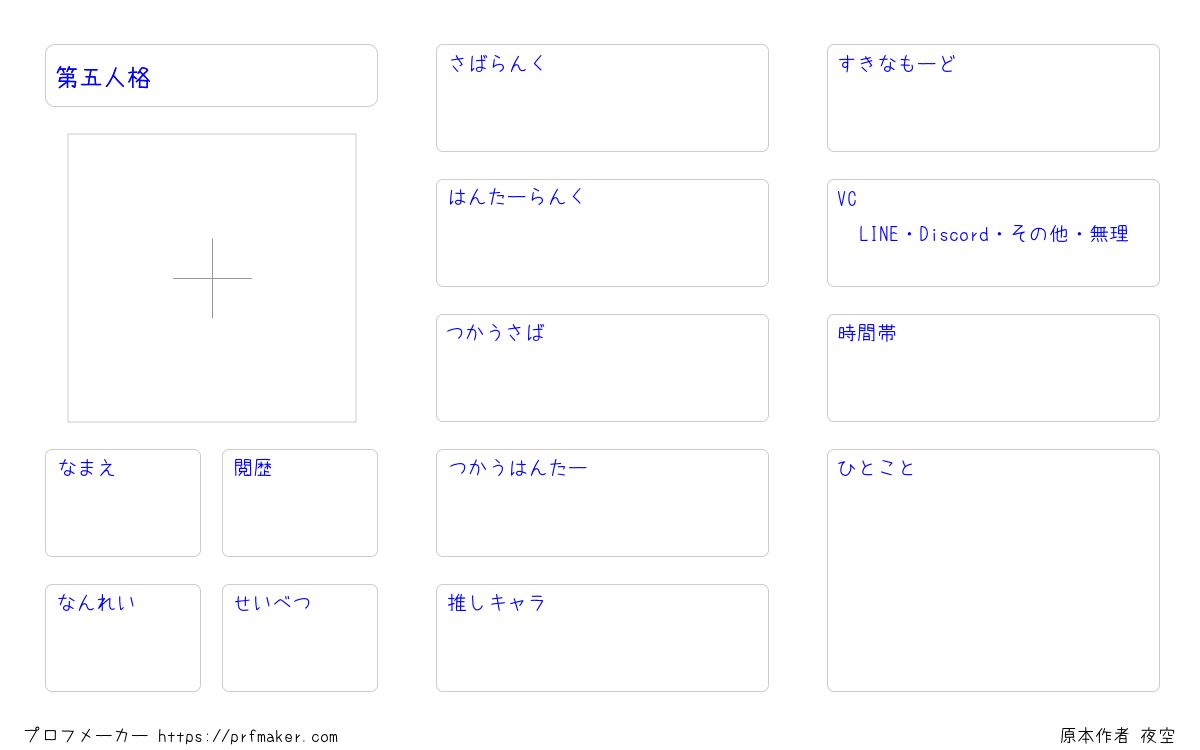Click the 推しキャラ field box

pos(602,638)
